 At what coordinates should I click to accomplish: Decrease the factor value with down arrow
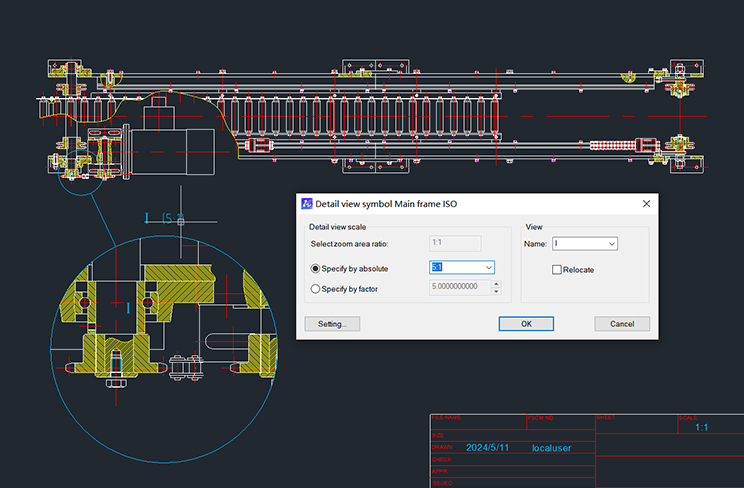[x=496, y=291]
